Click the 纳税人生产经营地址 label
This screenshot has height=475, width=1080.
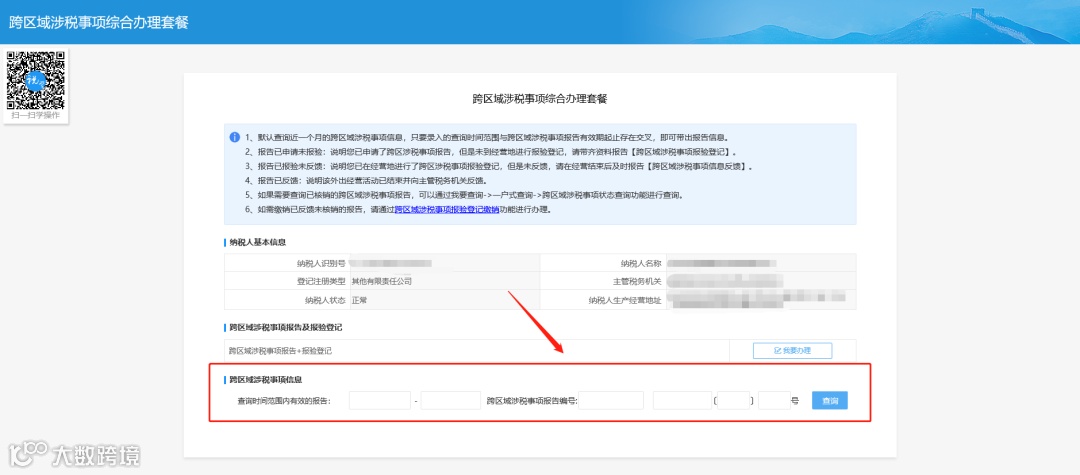click(625, 299)
